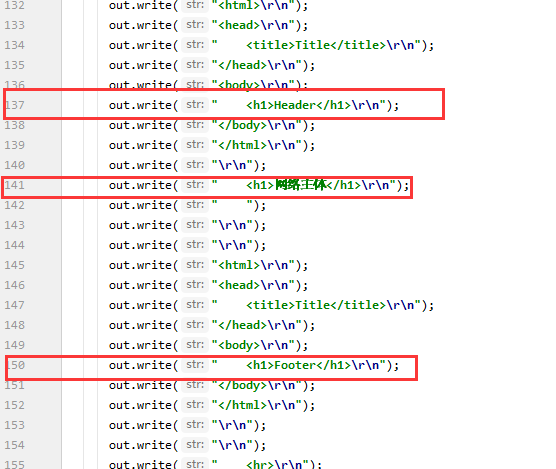Click gutter line number 148
This screenshot has width=556, height=469.
click(15, 325)
